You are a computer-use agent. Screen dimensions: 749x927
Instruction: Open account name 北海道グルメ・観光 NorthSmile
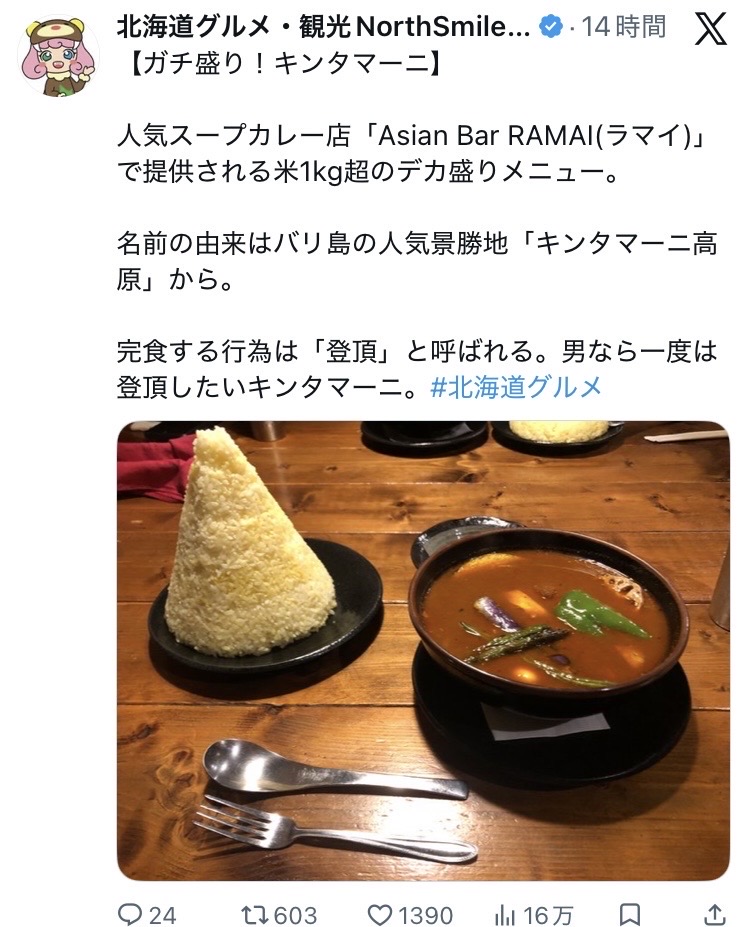coord(323,27)
